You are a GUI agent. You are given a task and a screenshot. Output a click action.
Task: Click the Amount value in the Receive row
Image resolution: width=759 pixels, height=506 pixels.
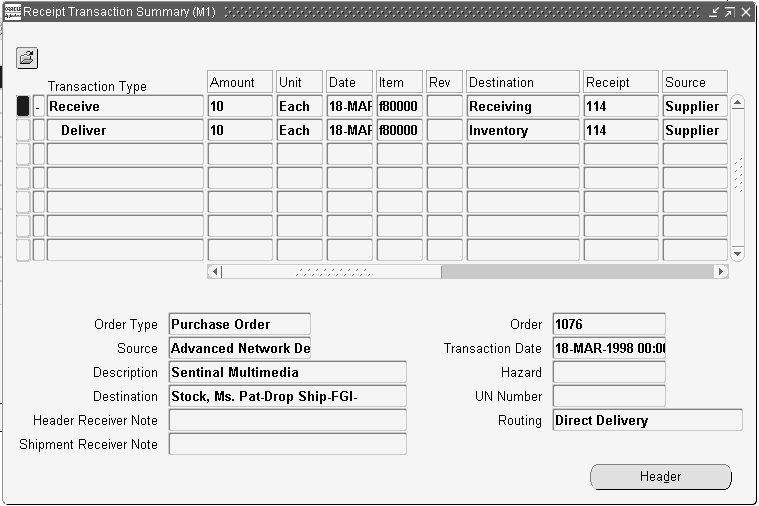(240, 107)
